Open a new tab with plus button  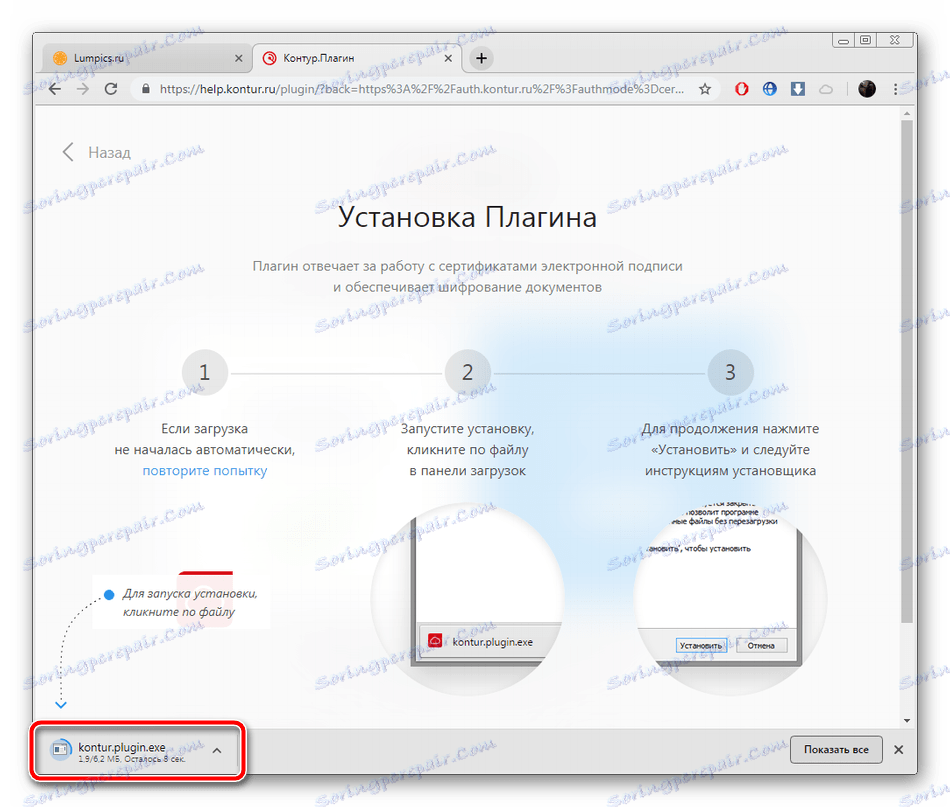click(x=481, y=58)
